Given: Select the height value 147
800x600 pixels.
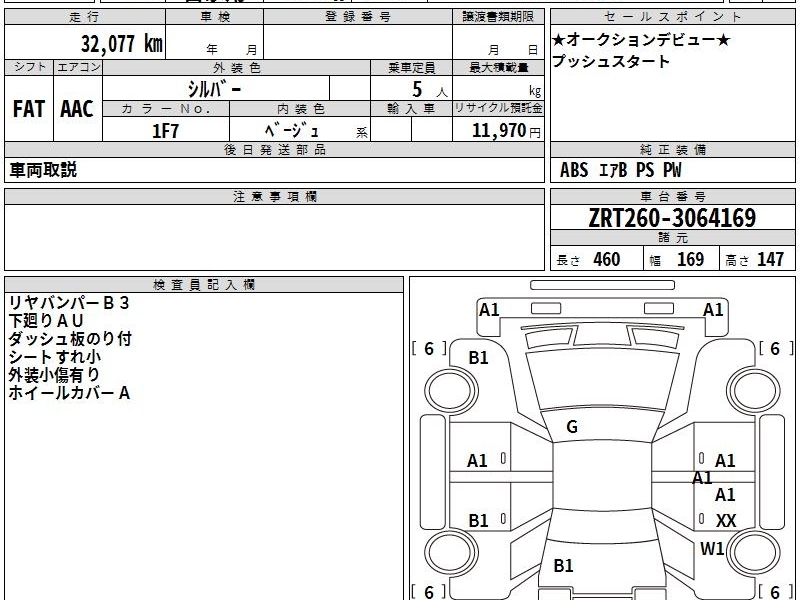Looking at the screenshot, I should 770,259.
